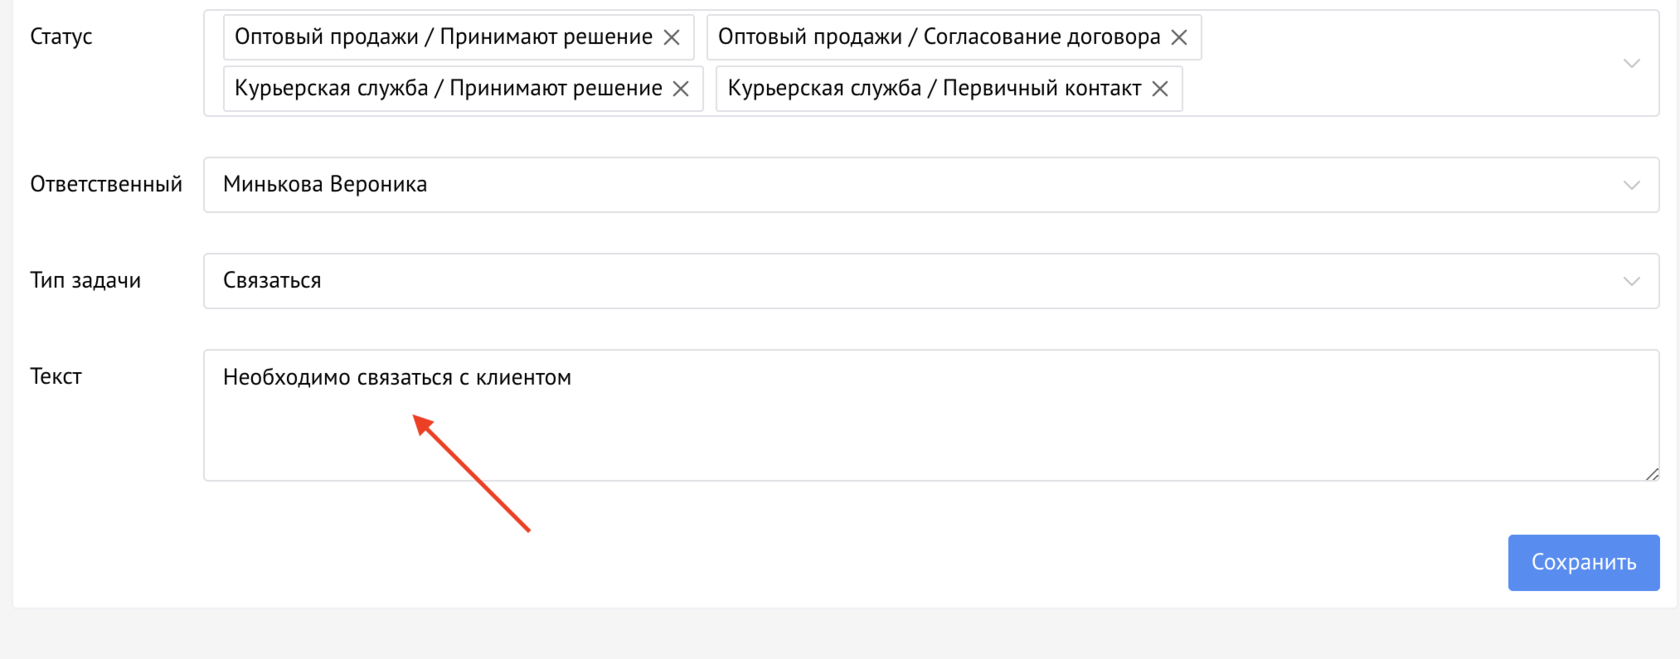The height and width of the screenshot is (659, 1680).
Task: Click the Сохранить button
Action: [x=1583, y=562]
